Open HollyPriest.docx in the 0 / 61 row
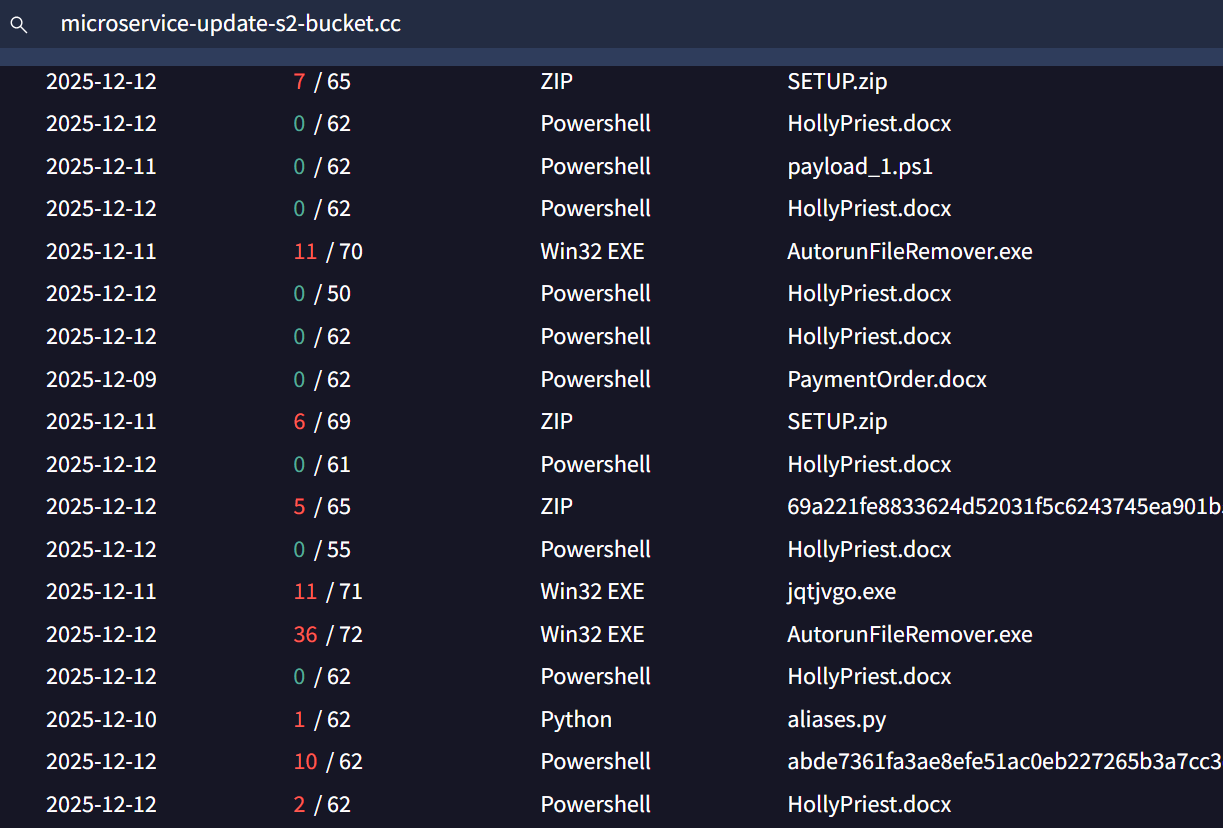The width and height of the screenshot is (1223, 828). 869,464
